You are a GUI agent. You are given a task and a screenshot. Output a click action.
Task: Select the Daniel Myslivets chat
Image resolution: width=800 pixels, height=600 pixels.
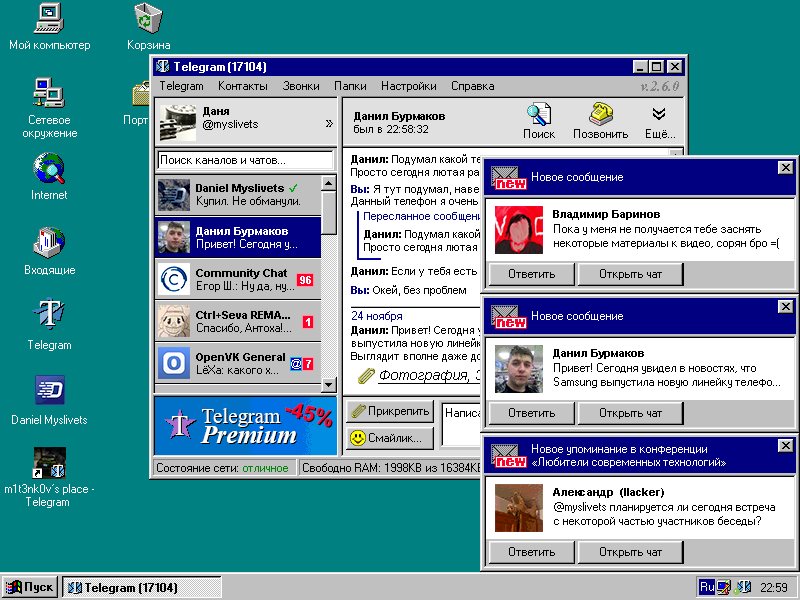pos(238,194)
